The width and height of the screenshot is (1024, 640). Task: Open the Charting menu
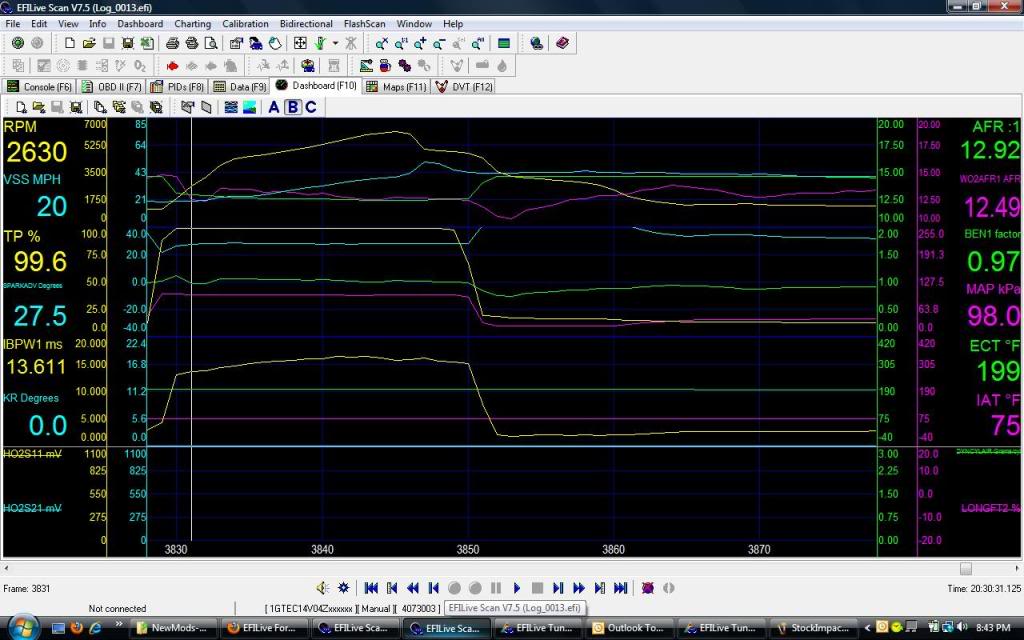[x=193, y=24]
